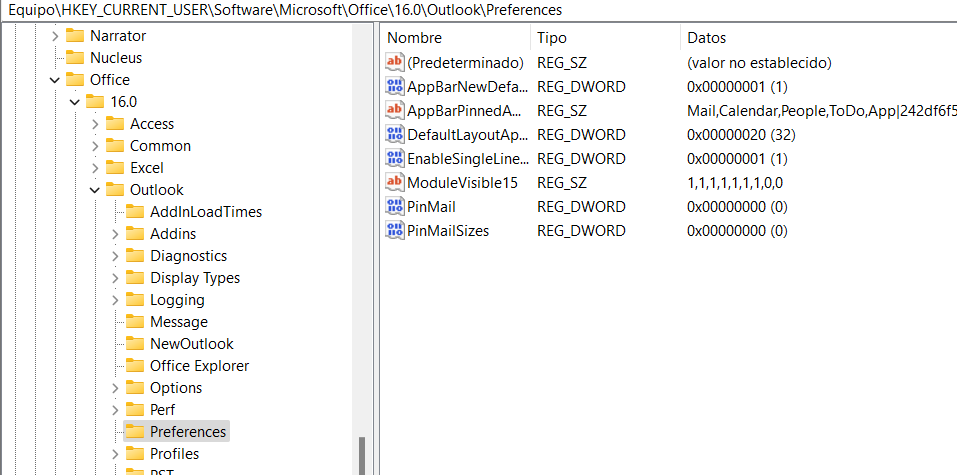Click the ModuleVisible15 string icon
This screenshot has height=475, width=957.
click(x=395, y=182)
